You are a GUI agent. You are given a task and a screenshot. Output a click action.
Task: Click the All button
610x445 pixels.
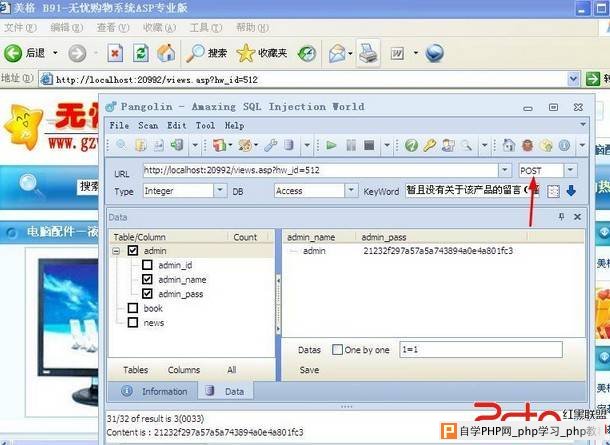pyautogui.click(x=232, y=370)
